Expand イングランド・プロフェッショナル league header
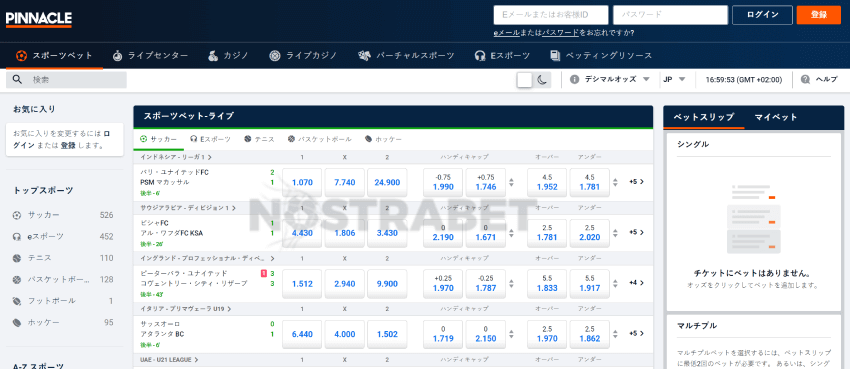850x369 pixels. 207,258
